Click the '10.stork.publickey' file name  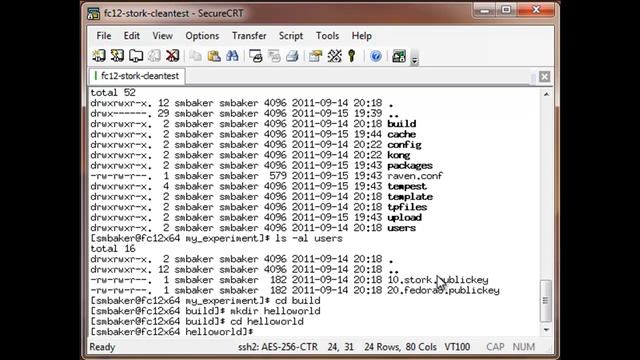(x=438, y=280)
